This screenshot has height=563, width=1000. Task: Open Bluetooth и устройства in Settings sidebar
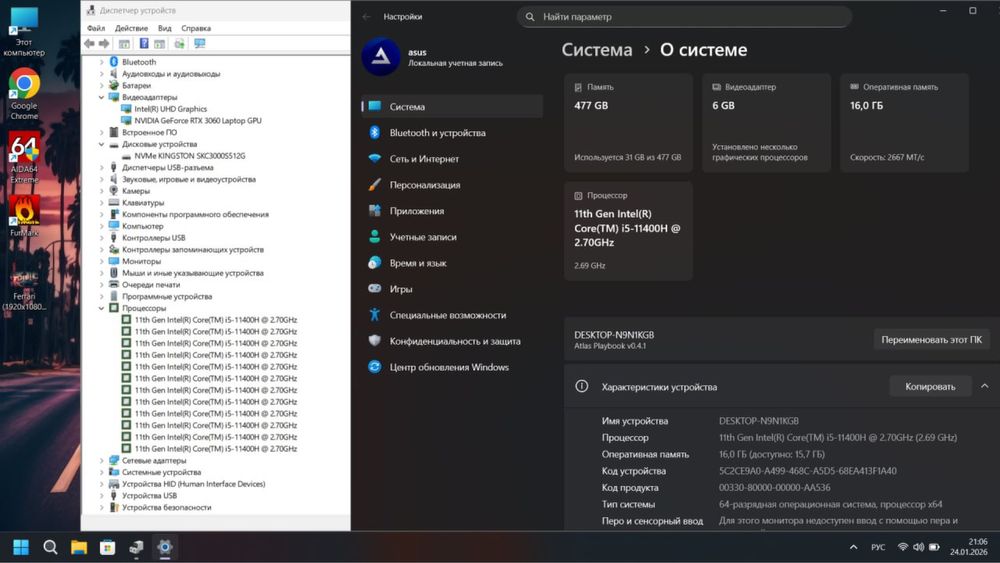coord(452,133)
